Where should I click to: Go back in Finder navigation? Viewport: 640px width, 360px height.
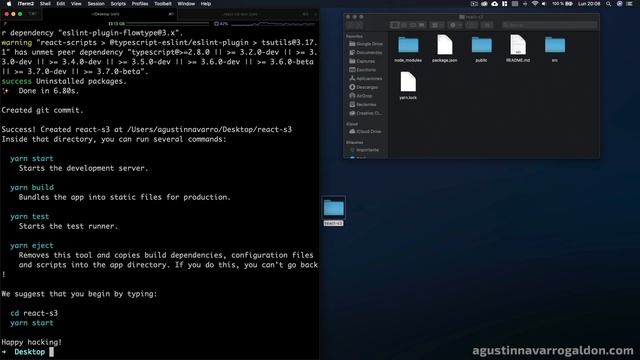coord(351,25)
